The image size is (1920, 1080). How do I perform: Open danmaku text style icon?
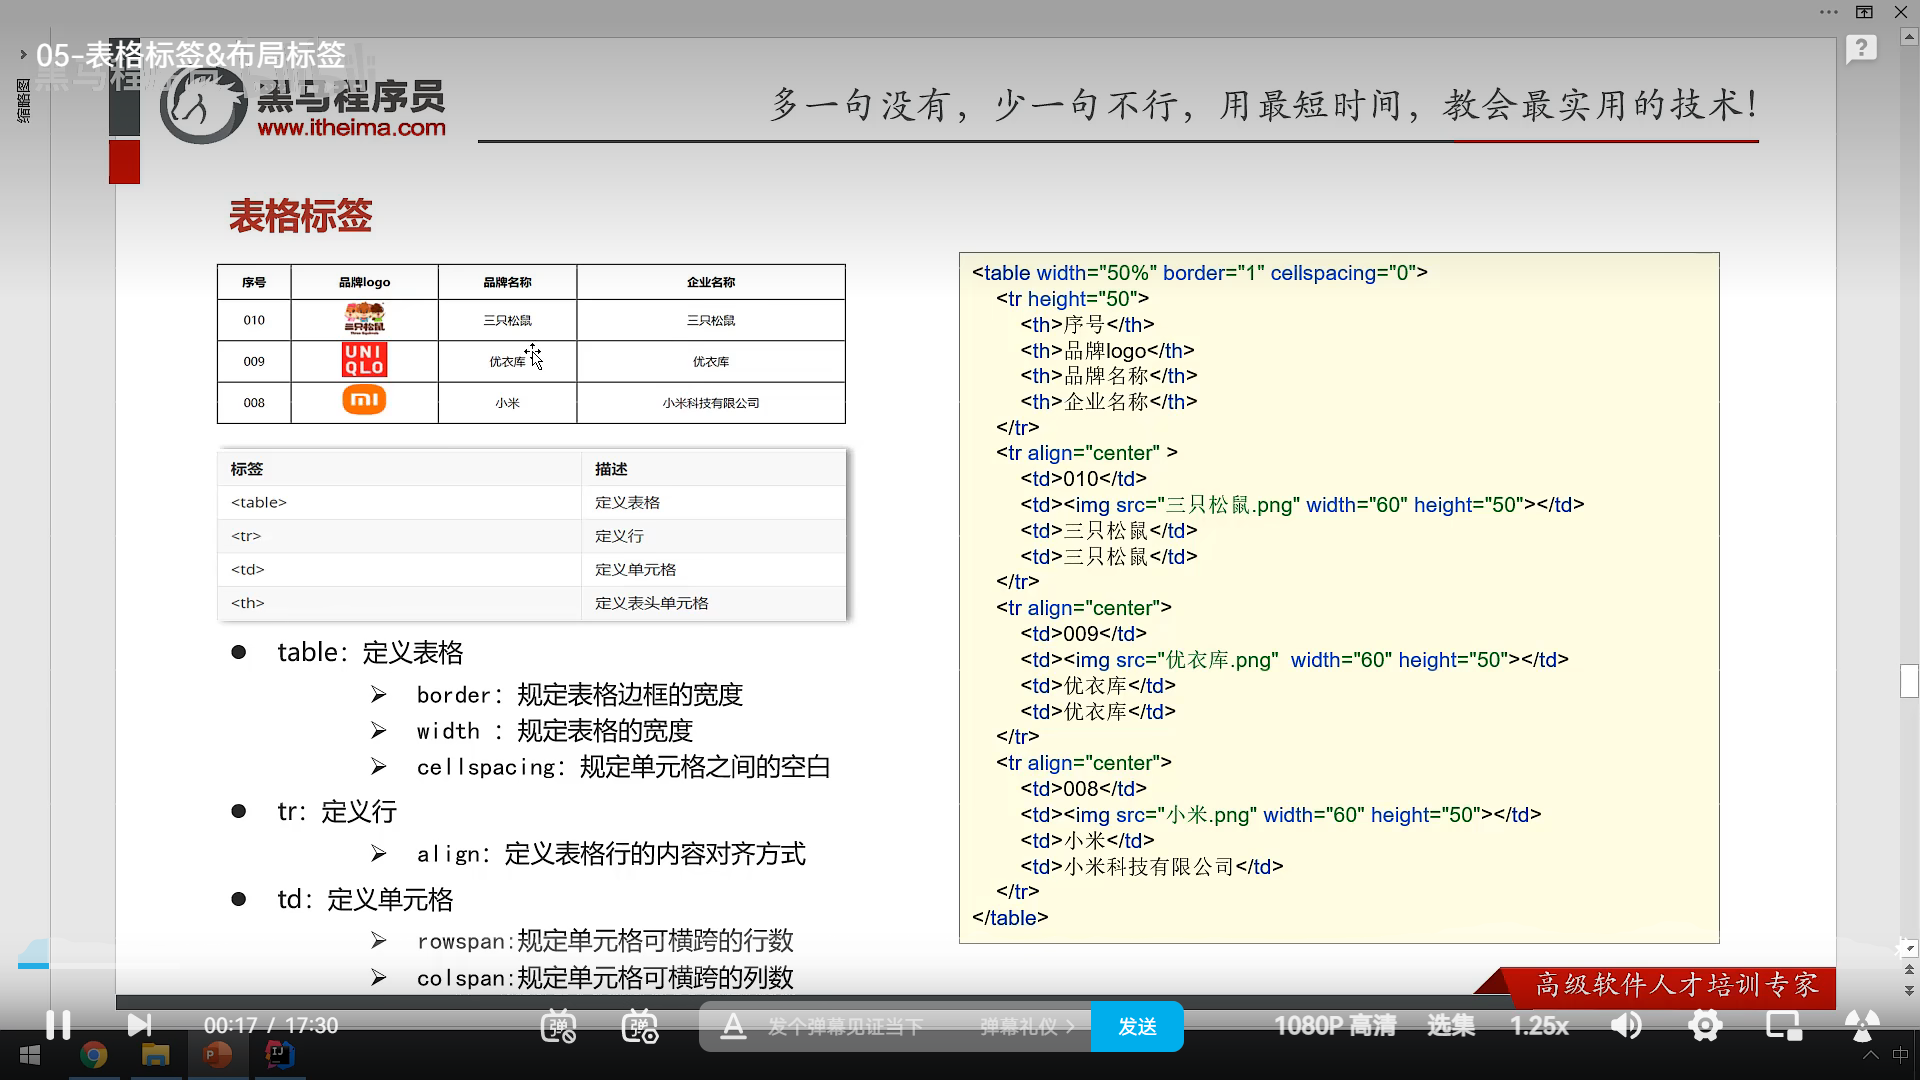click(x=733, y=1026)
